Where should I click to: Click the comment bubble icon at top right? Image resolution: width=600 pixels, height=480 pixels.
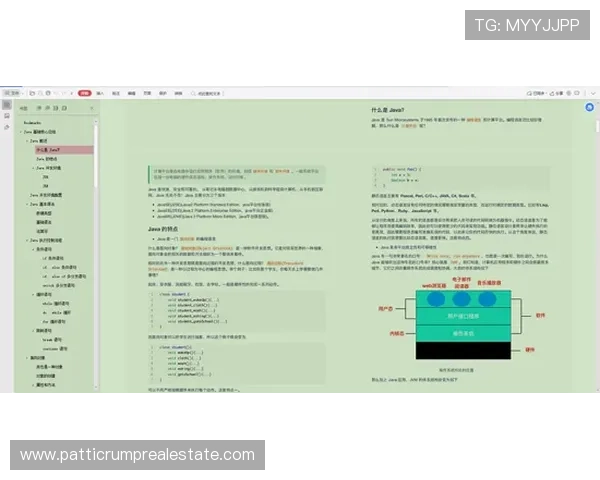click(x=577, y=93)
